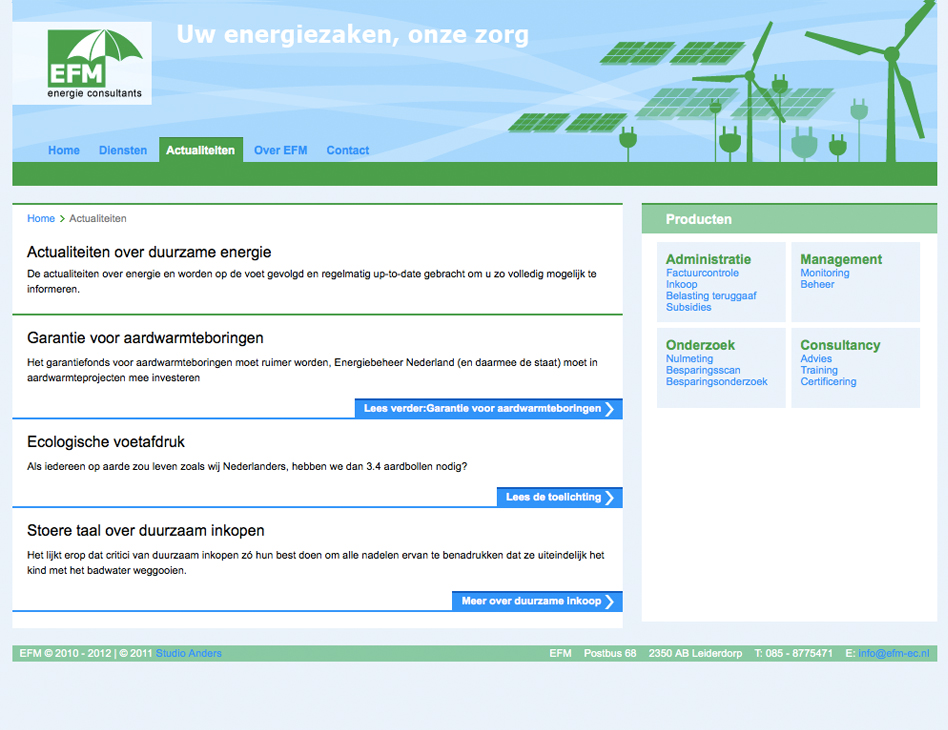948x730 pixels.
Task: Click the Actualiteiten over duurzame energie heading
Action: coord(149,252)
